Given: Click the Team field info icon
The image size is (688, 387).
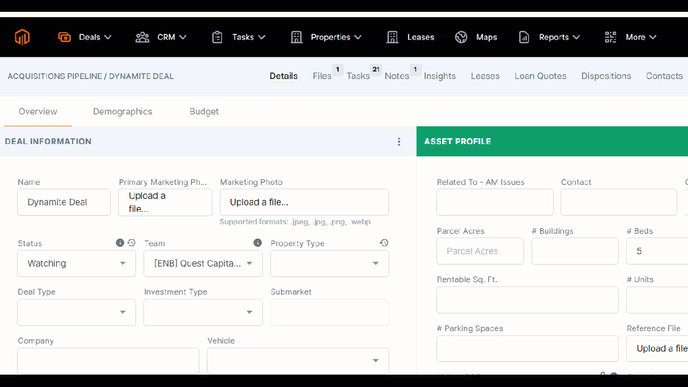Looking at the screenshot, I should [x=258, y=243].
